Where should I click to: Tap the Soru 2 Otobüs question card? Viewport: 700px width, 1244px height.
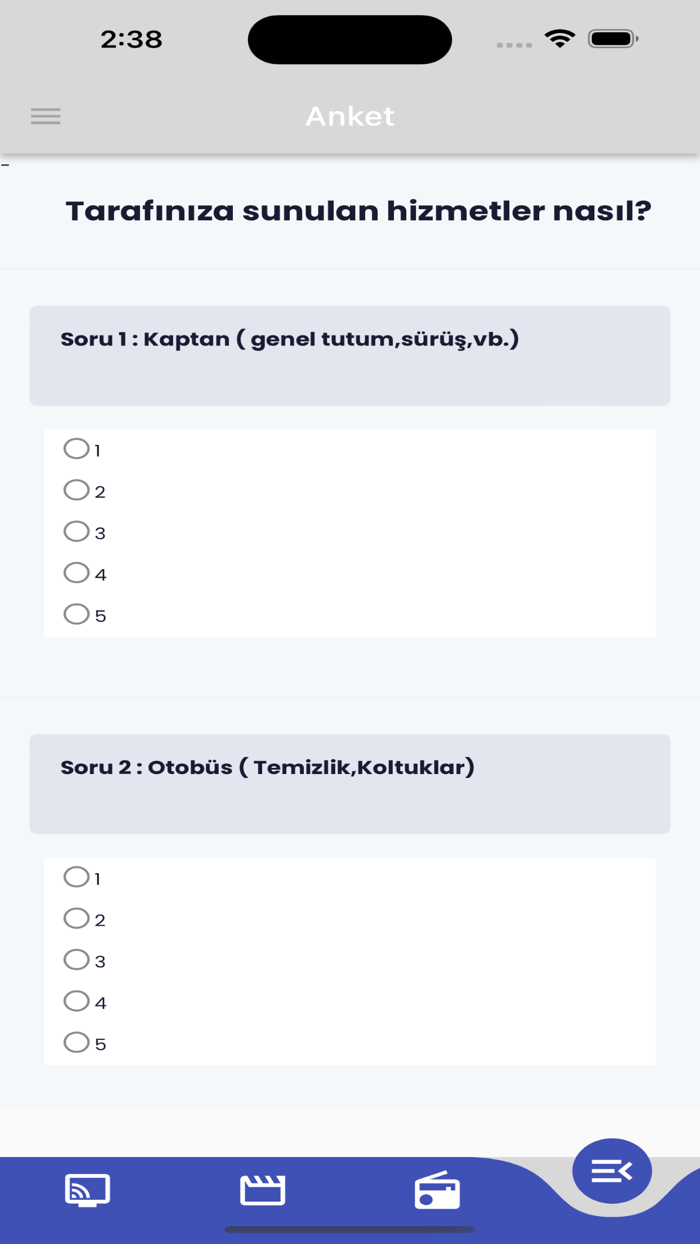(x=350, y=783)
